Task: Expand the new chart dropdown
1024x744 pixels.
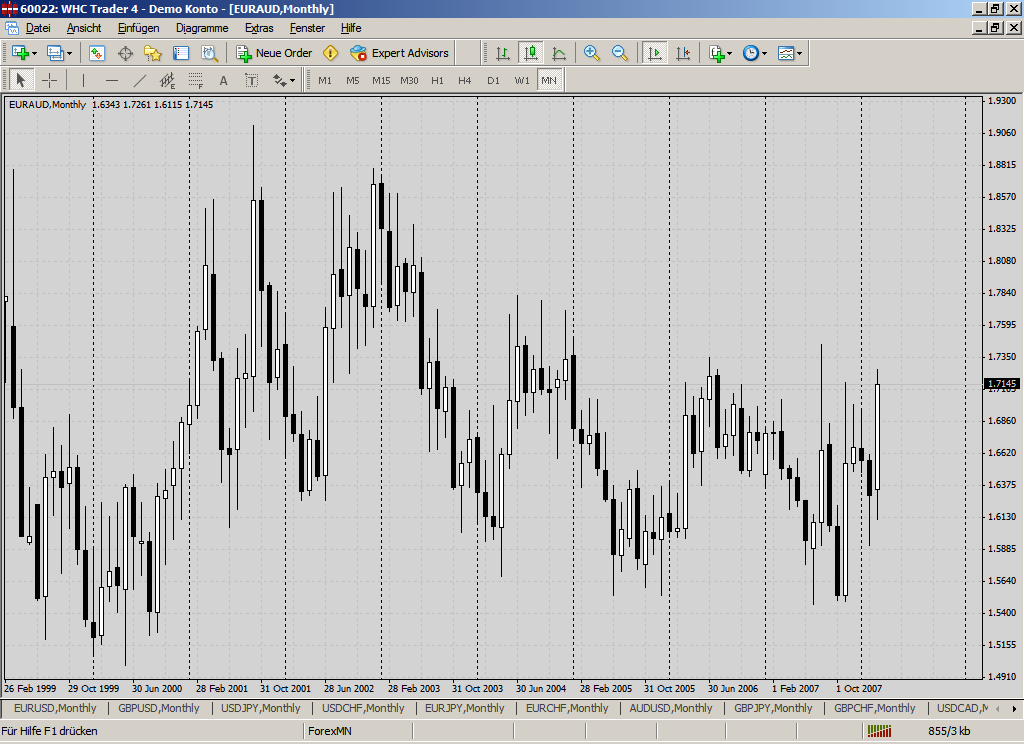Action: point(35,53)
